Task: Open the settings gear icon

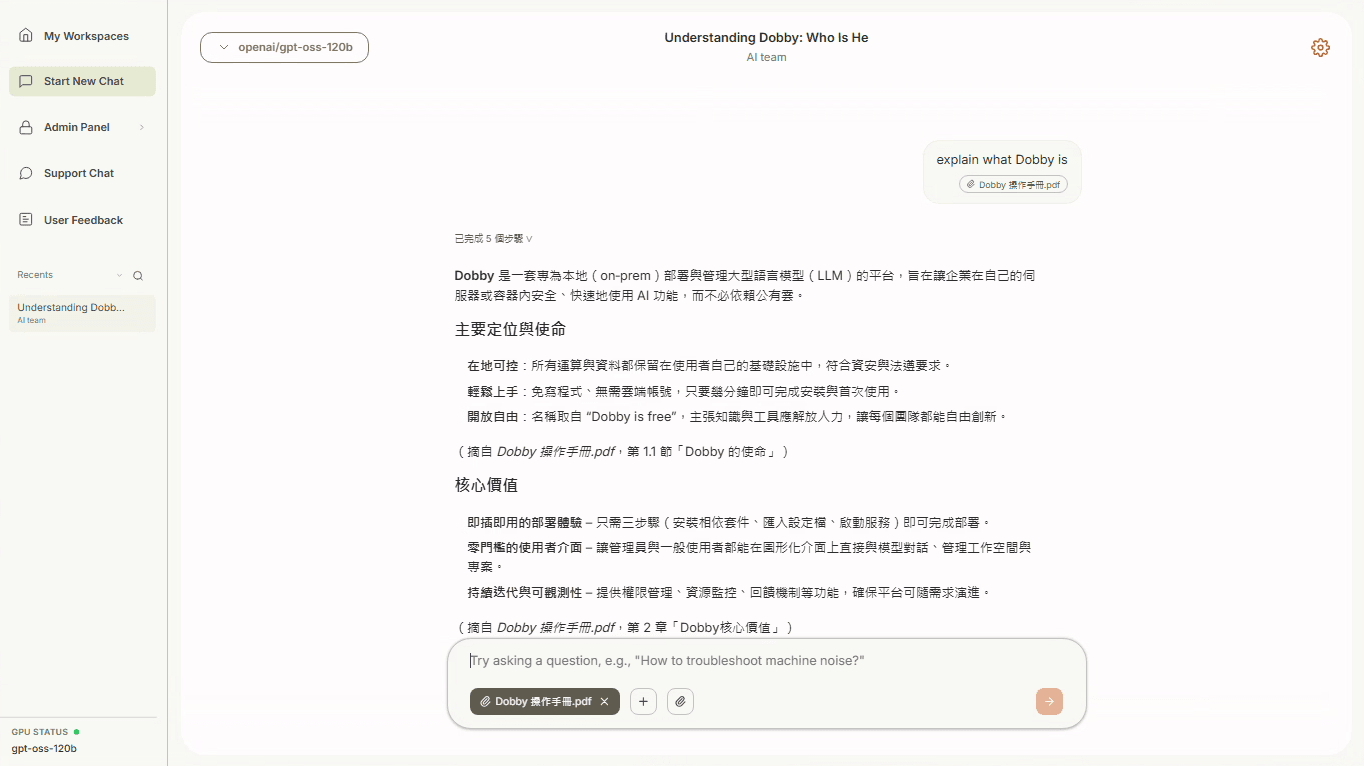Action: (x=1320, y=47)
